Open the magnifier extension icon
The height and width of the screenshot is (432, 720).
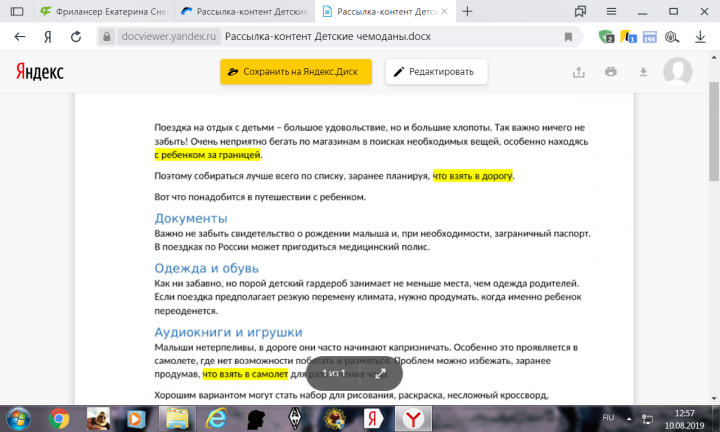point(672,37)
